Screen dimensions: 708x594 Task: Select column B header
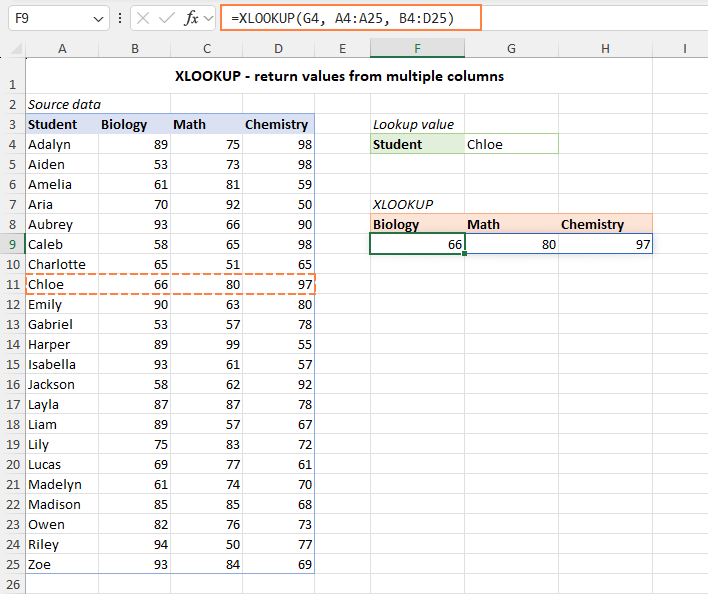pyautogui.click(x=135, y=48)
